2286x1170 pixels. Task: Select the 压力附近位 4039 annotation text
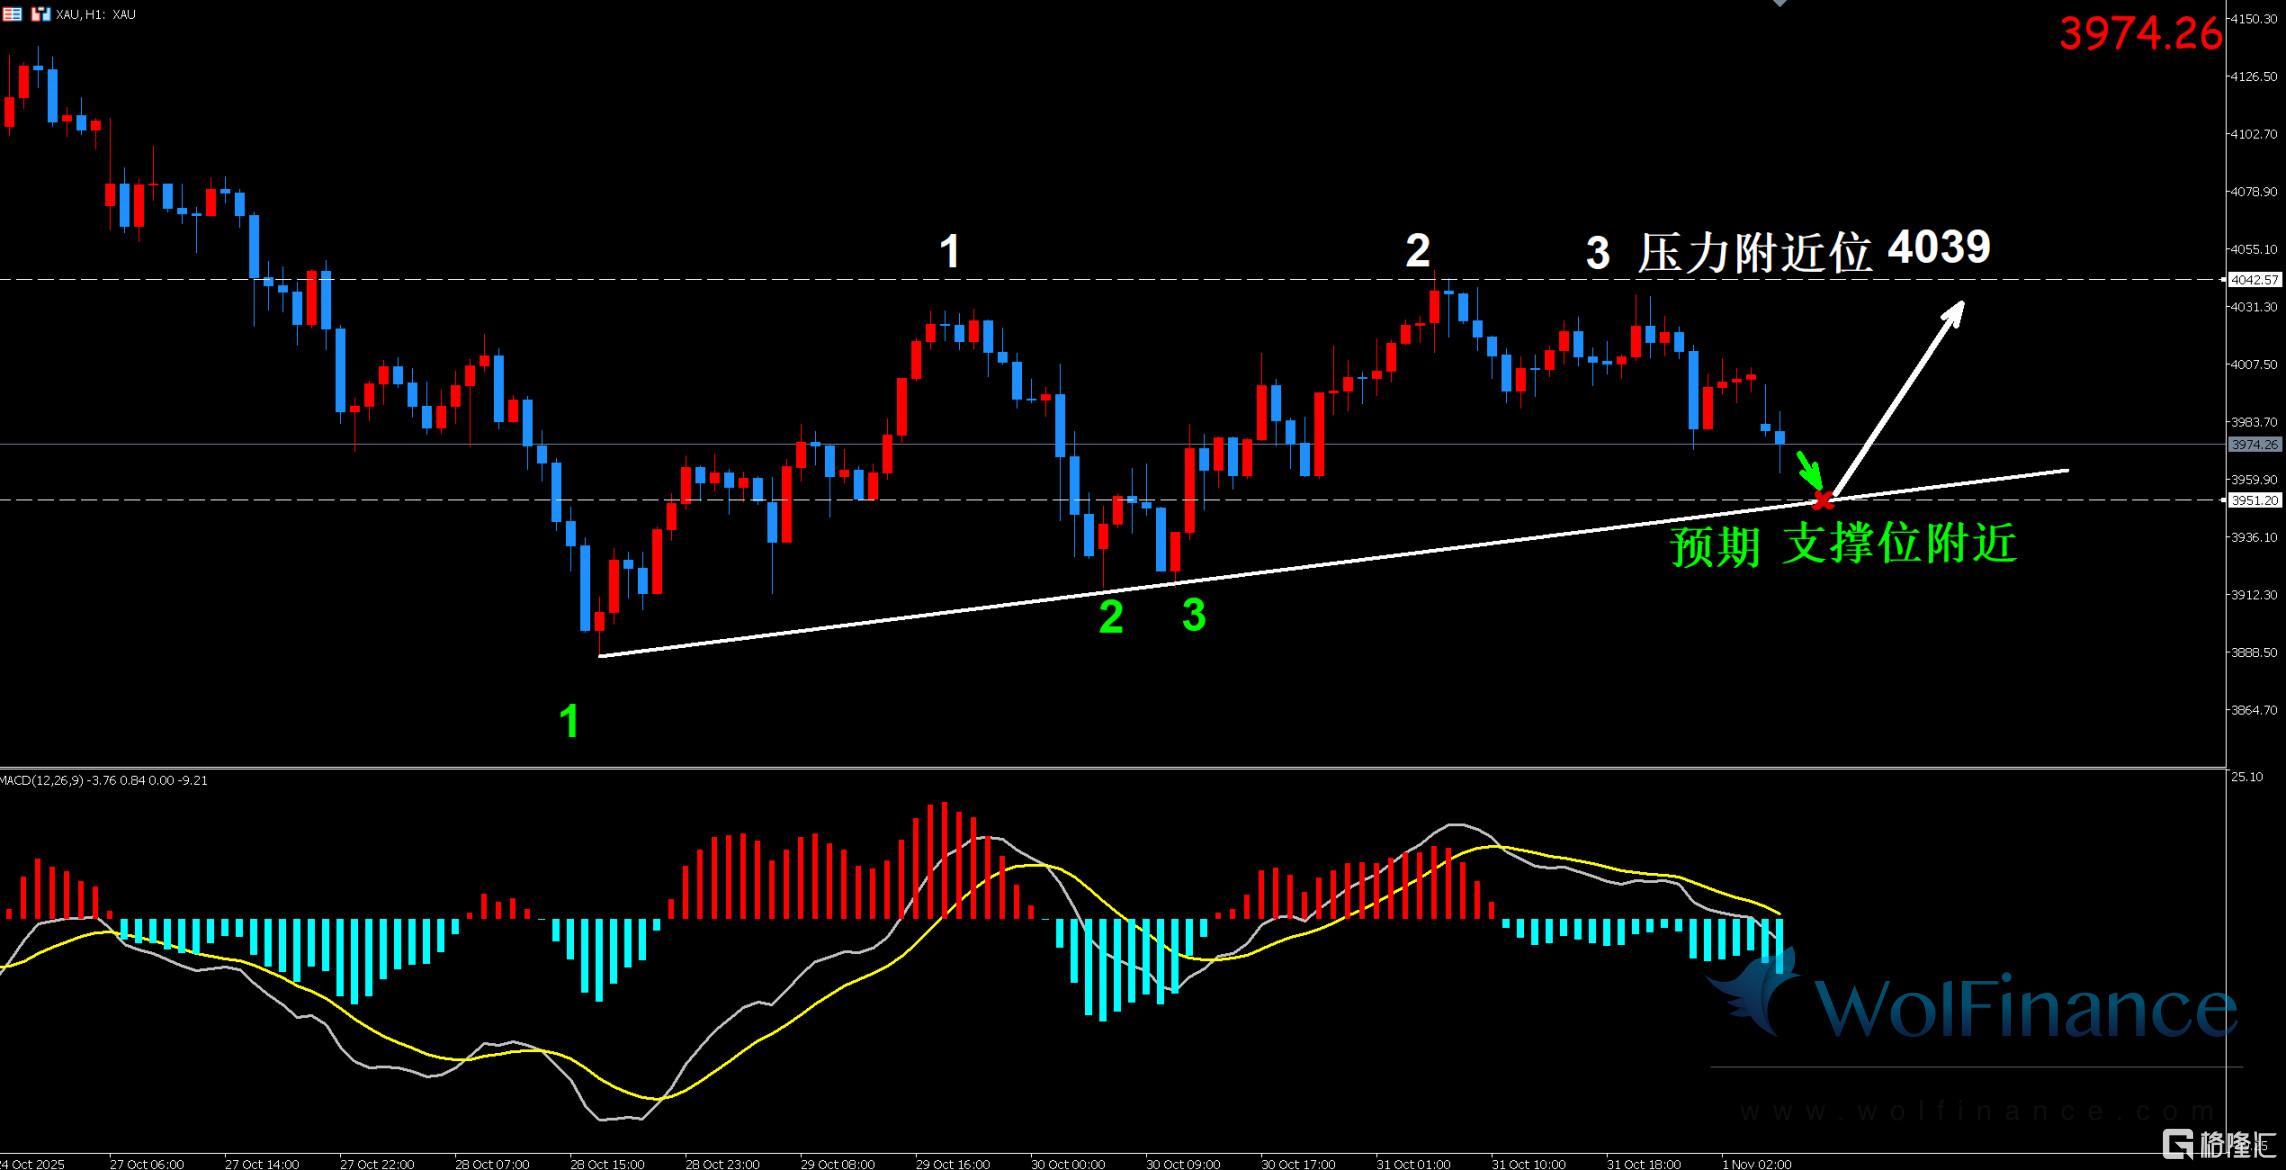(x=1812, y=250)
